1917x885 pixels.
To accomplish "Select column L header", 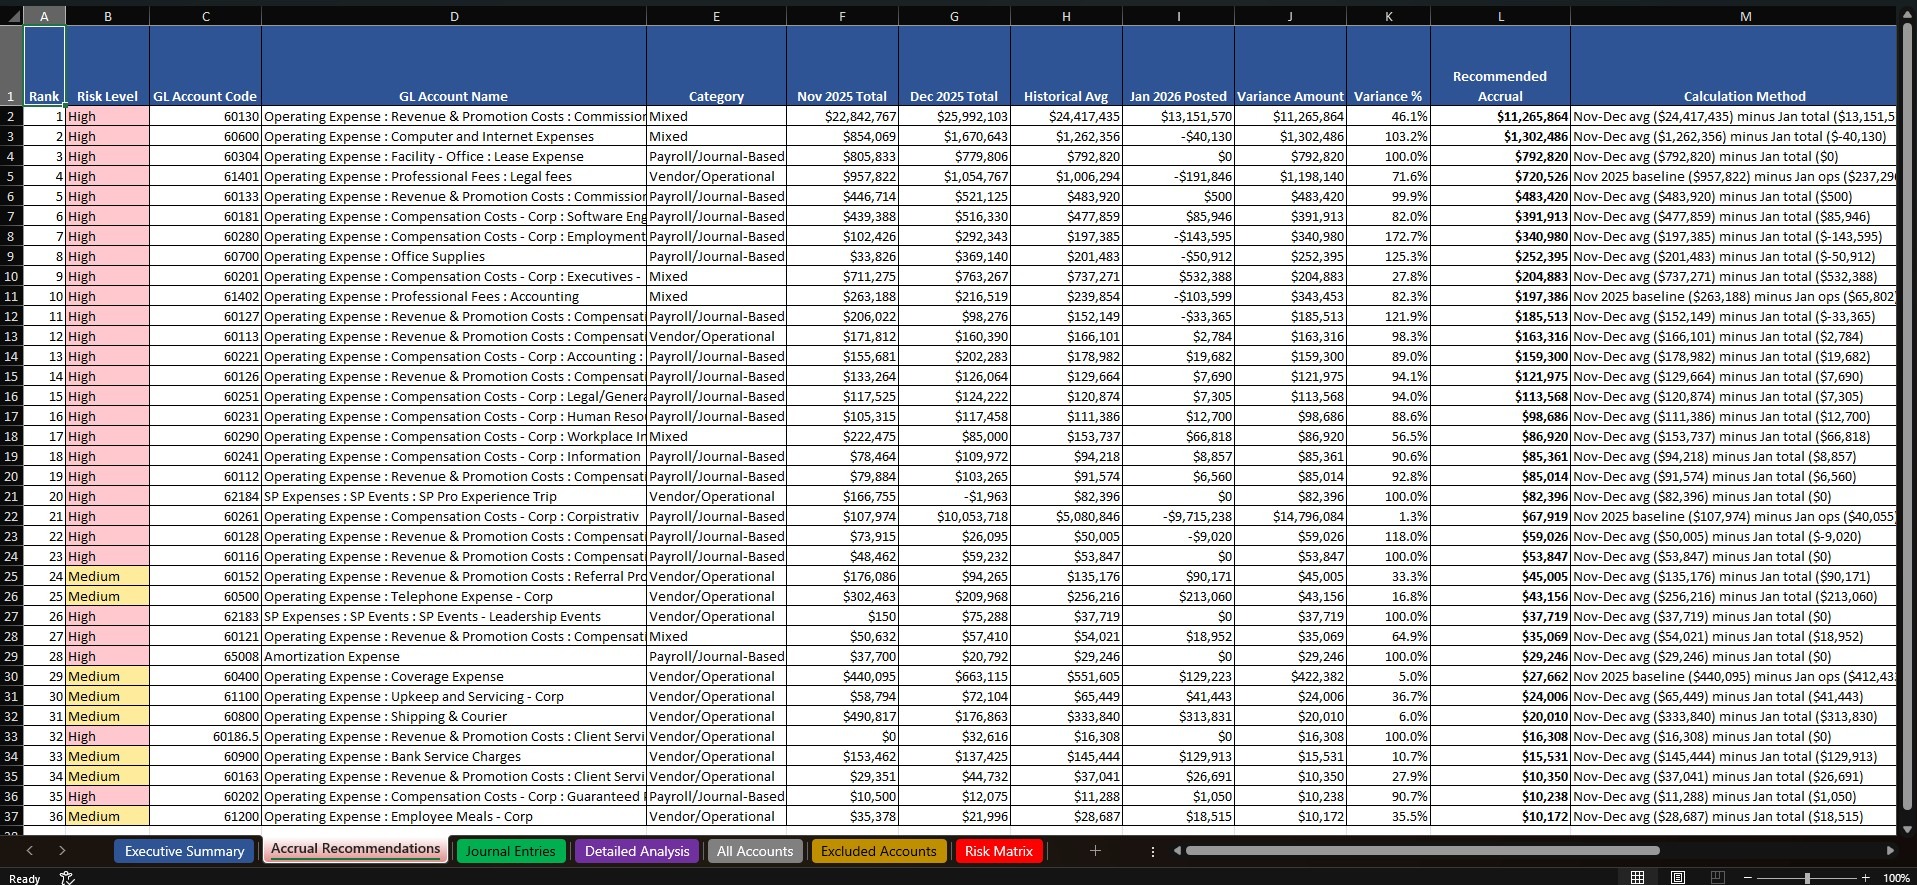I will [1500, 16].
